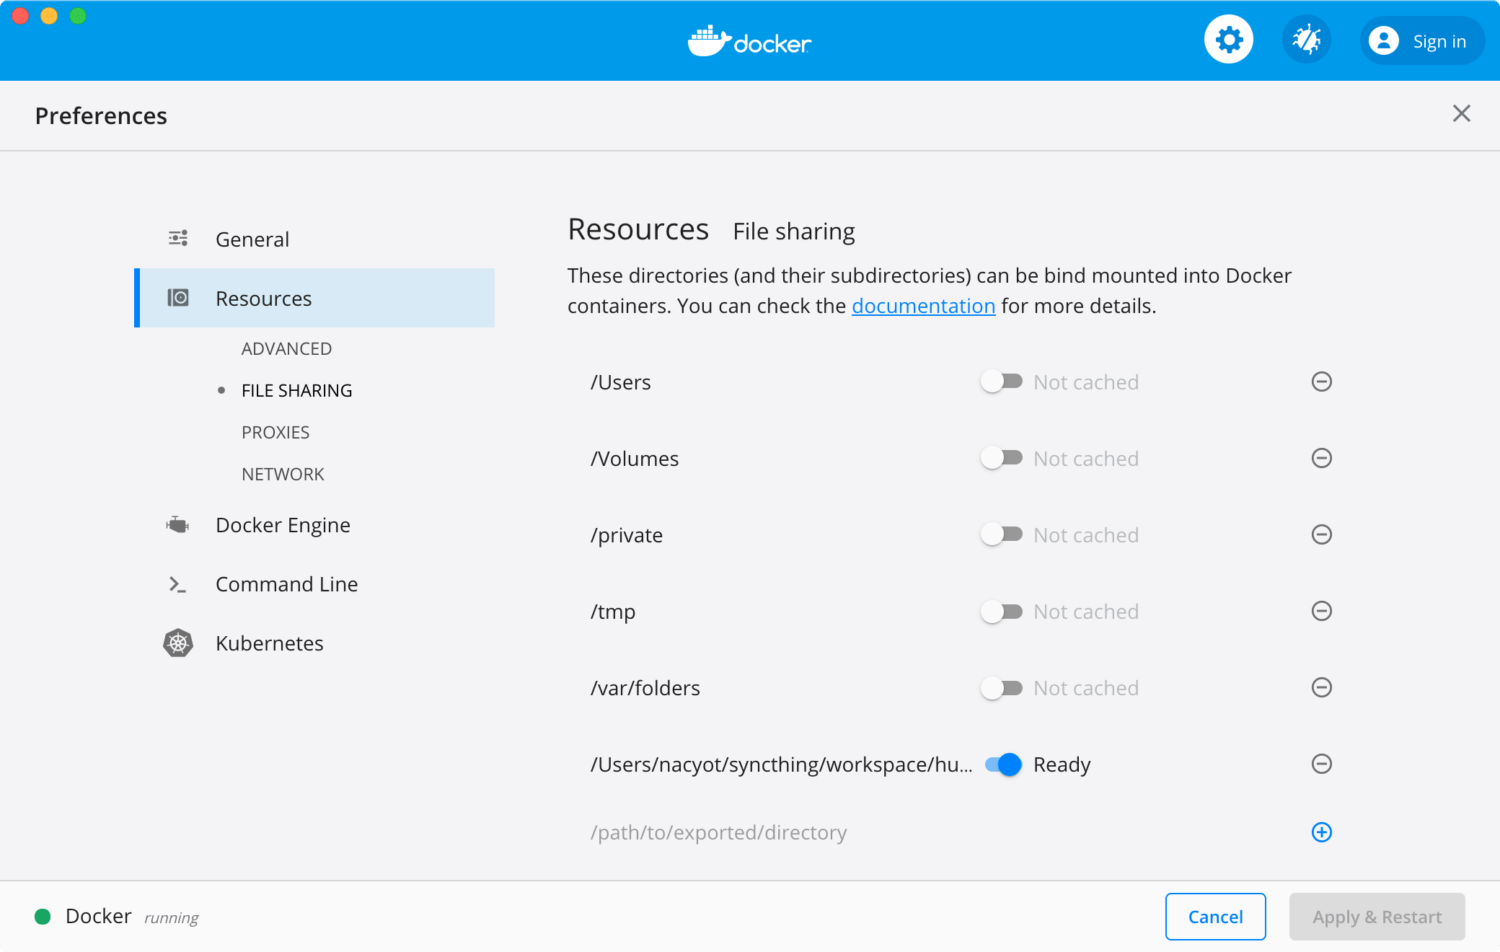The image size is (1500, 952).
Task: Click Not cached label for /tmp
Action: coord(1086,612)
